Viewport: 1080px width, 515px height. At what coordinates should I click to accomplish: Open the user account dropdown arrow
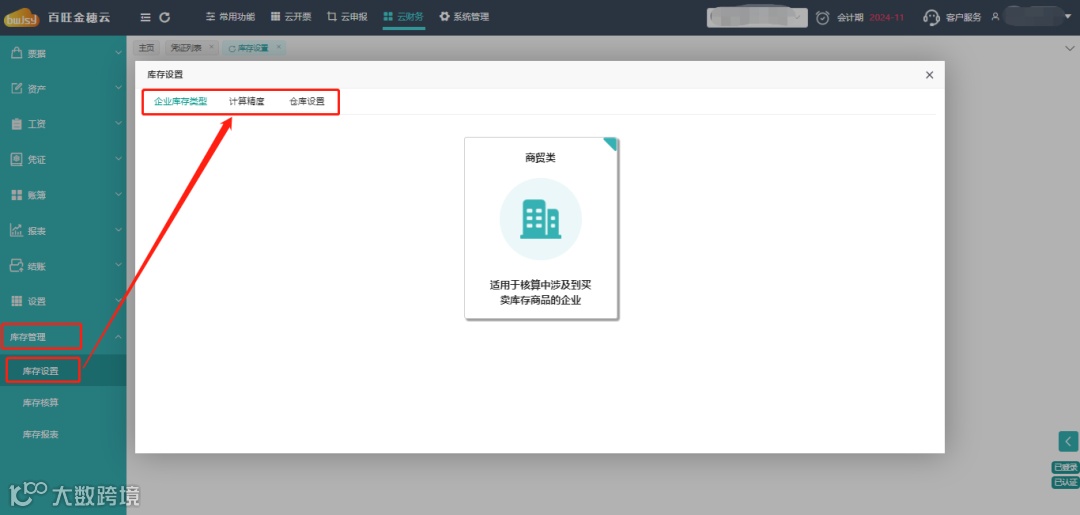(x=1070, y=17)
